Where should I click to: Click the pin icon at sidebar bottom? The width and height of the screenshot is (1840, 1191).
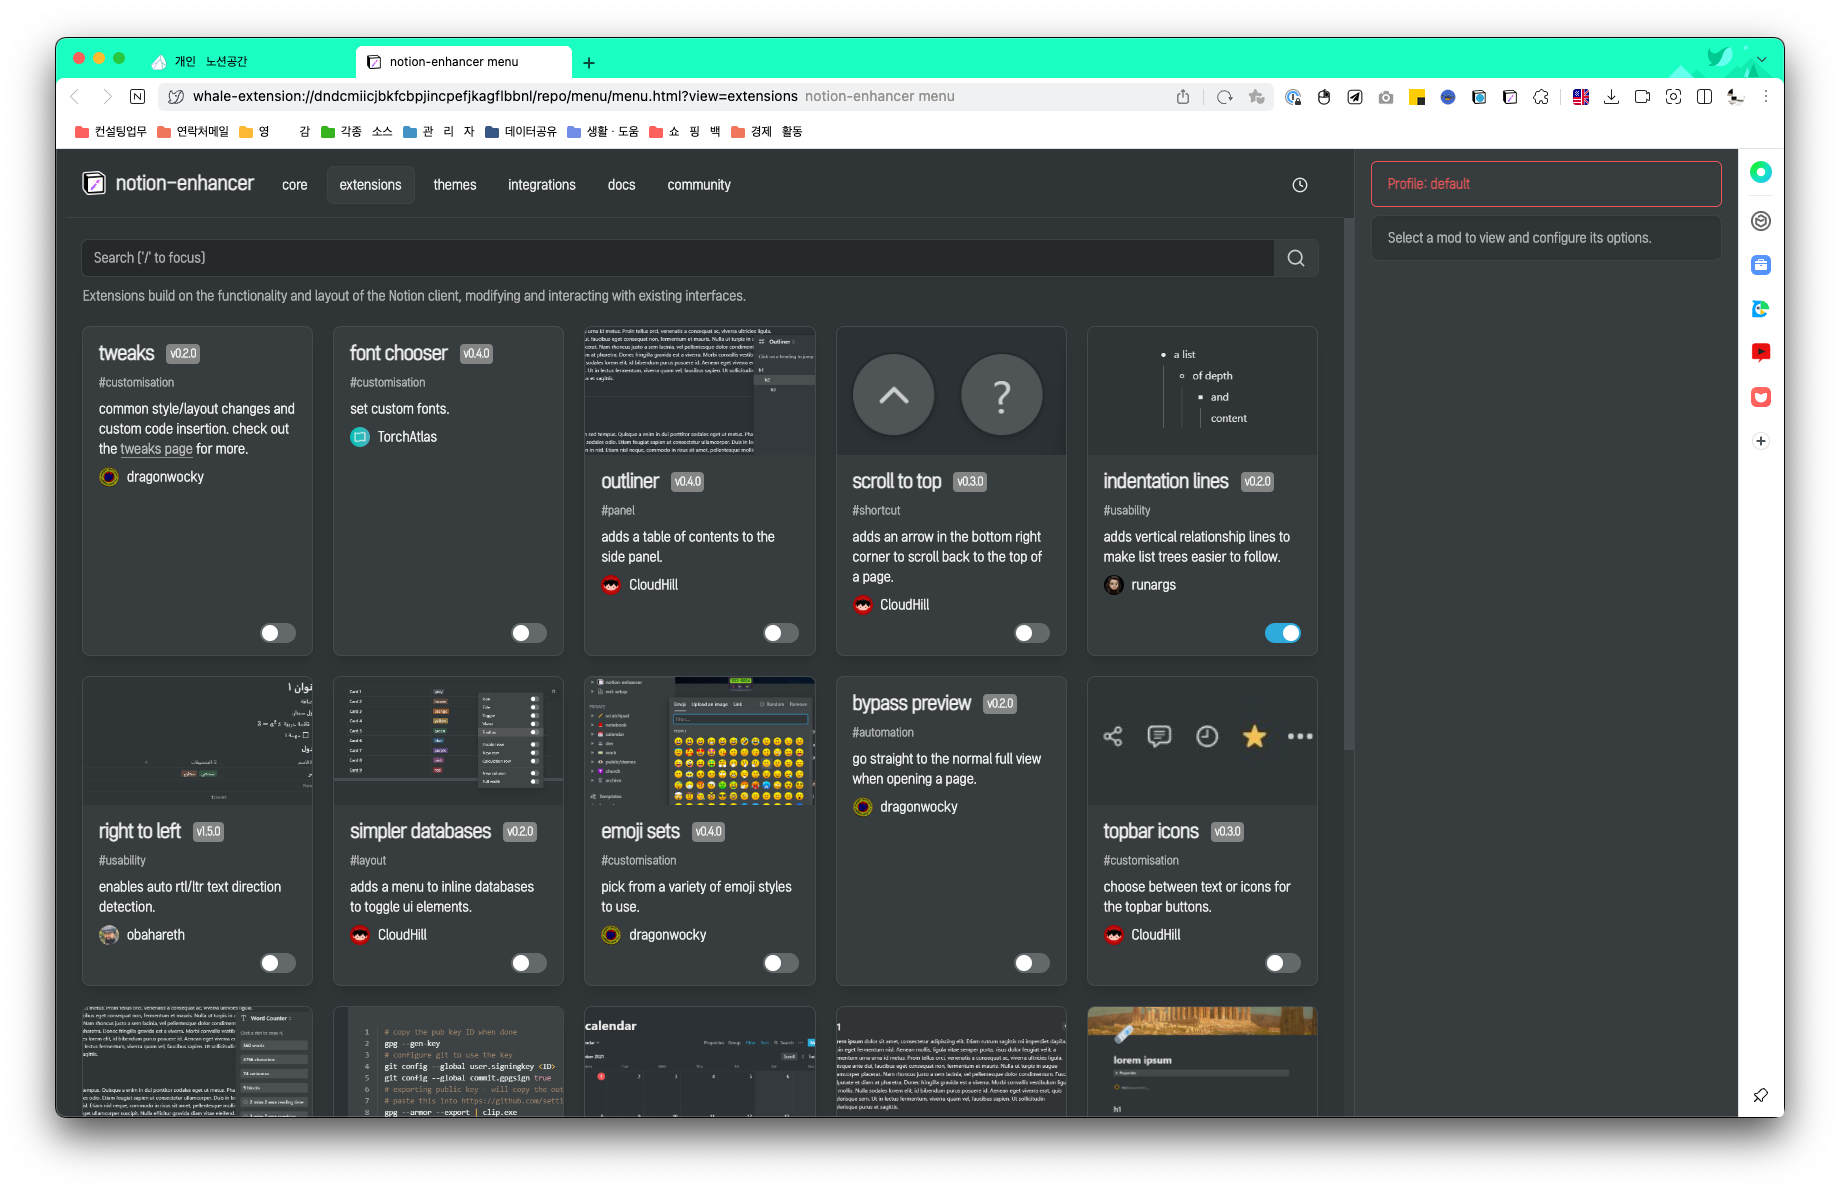tap(1761, 1095)
